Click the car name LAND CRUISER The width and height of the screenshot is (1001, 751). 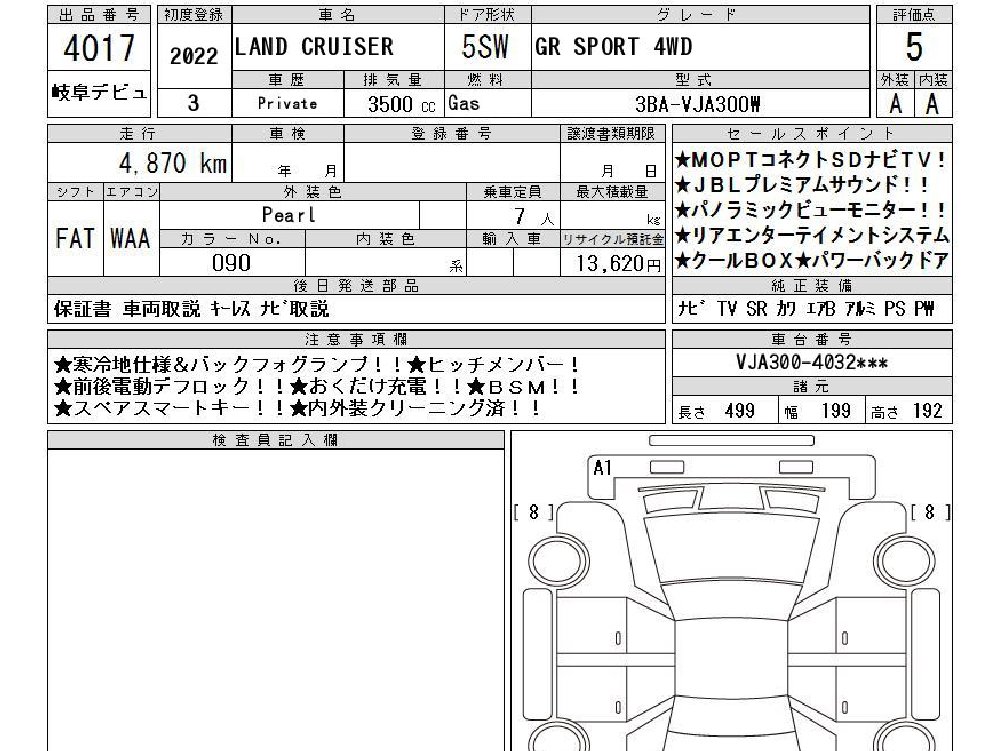(x=314, y=47)
